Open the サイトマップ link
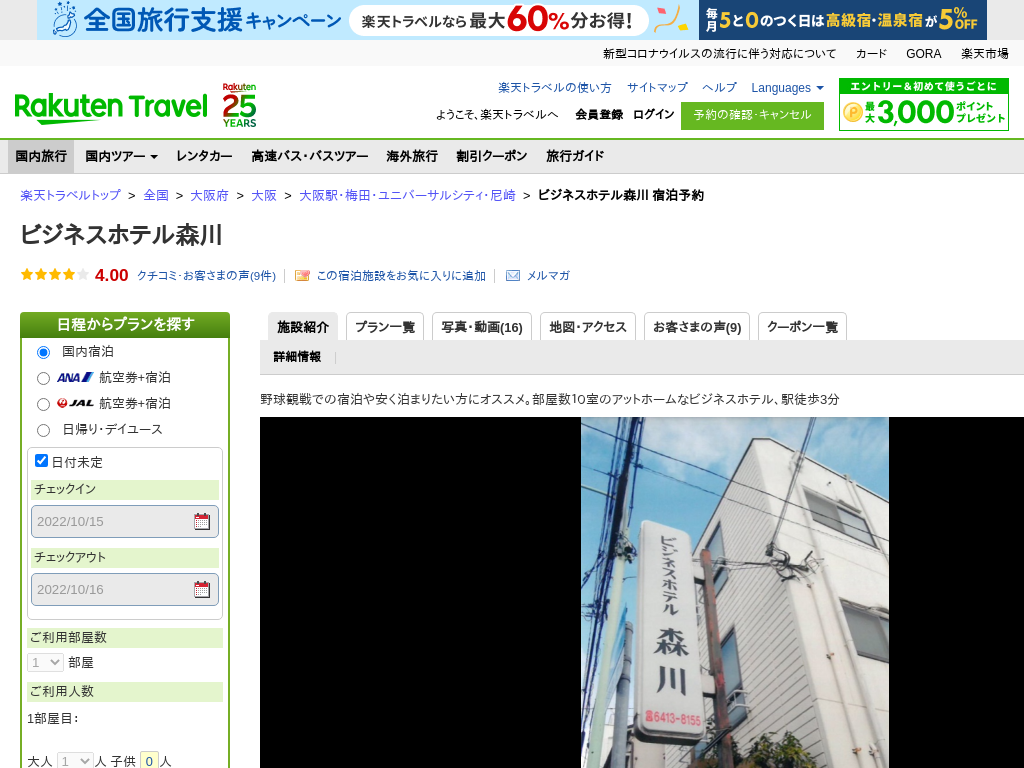Viewport: 1024px width, 768px height. [657, 88]
